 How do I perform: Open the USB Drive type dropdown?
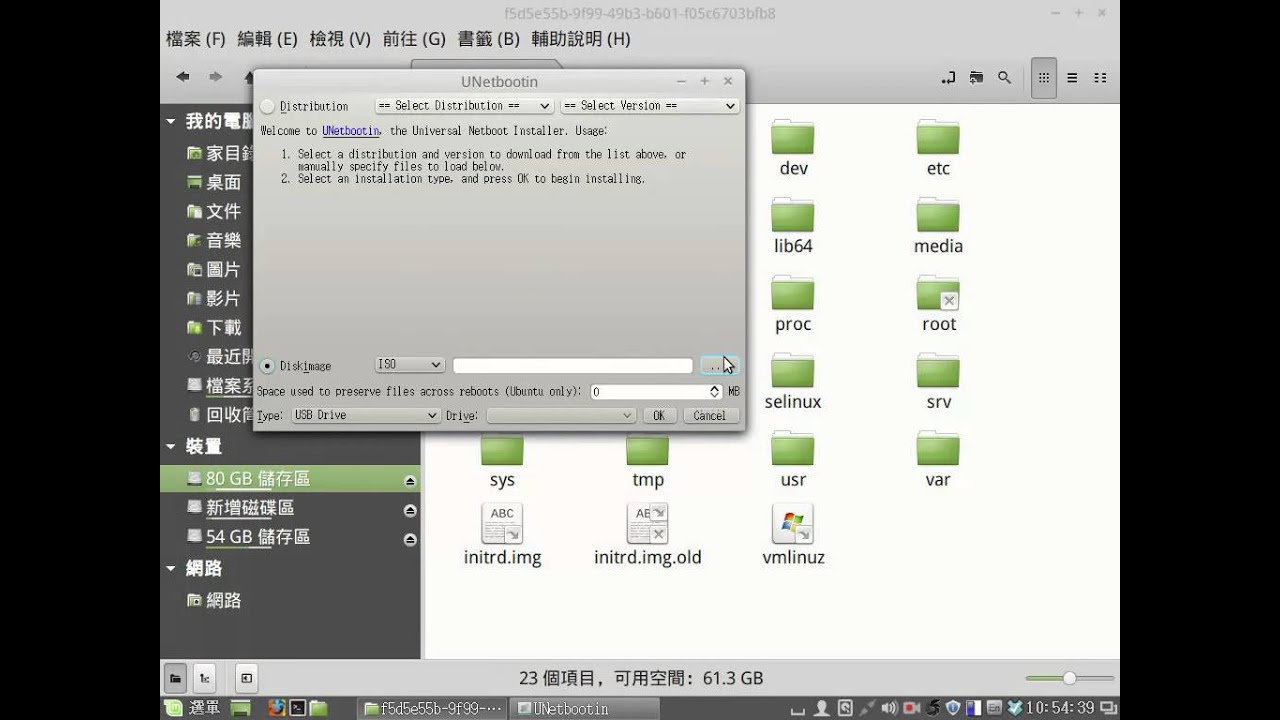tap(365, 415)
